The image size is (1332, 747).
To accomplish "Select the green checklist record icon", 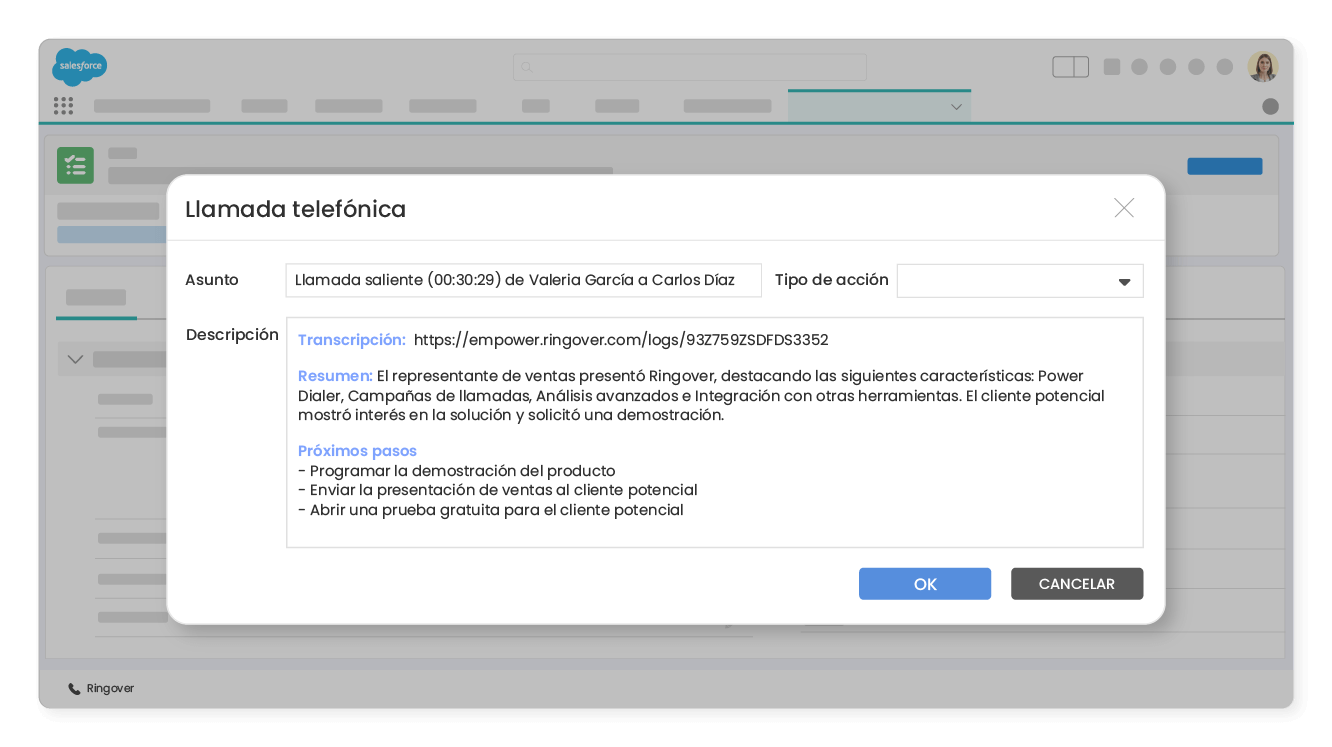I will pyautogui.click(x=75, y=165).
